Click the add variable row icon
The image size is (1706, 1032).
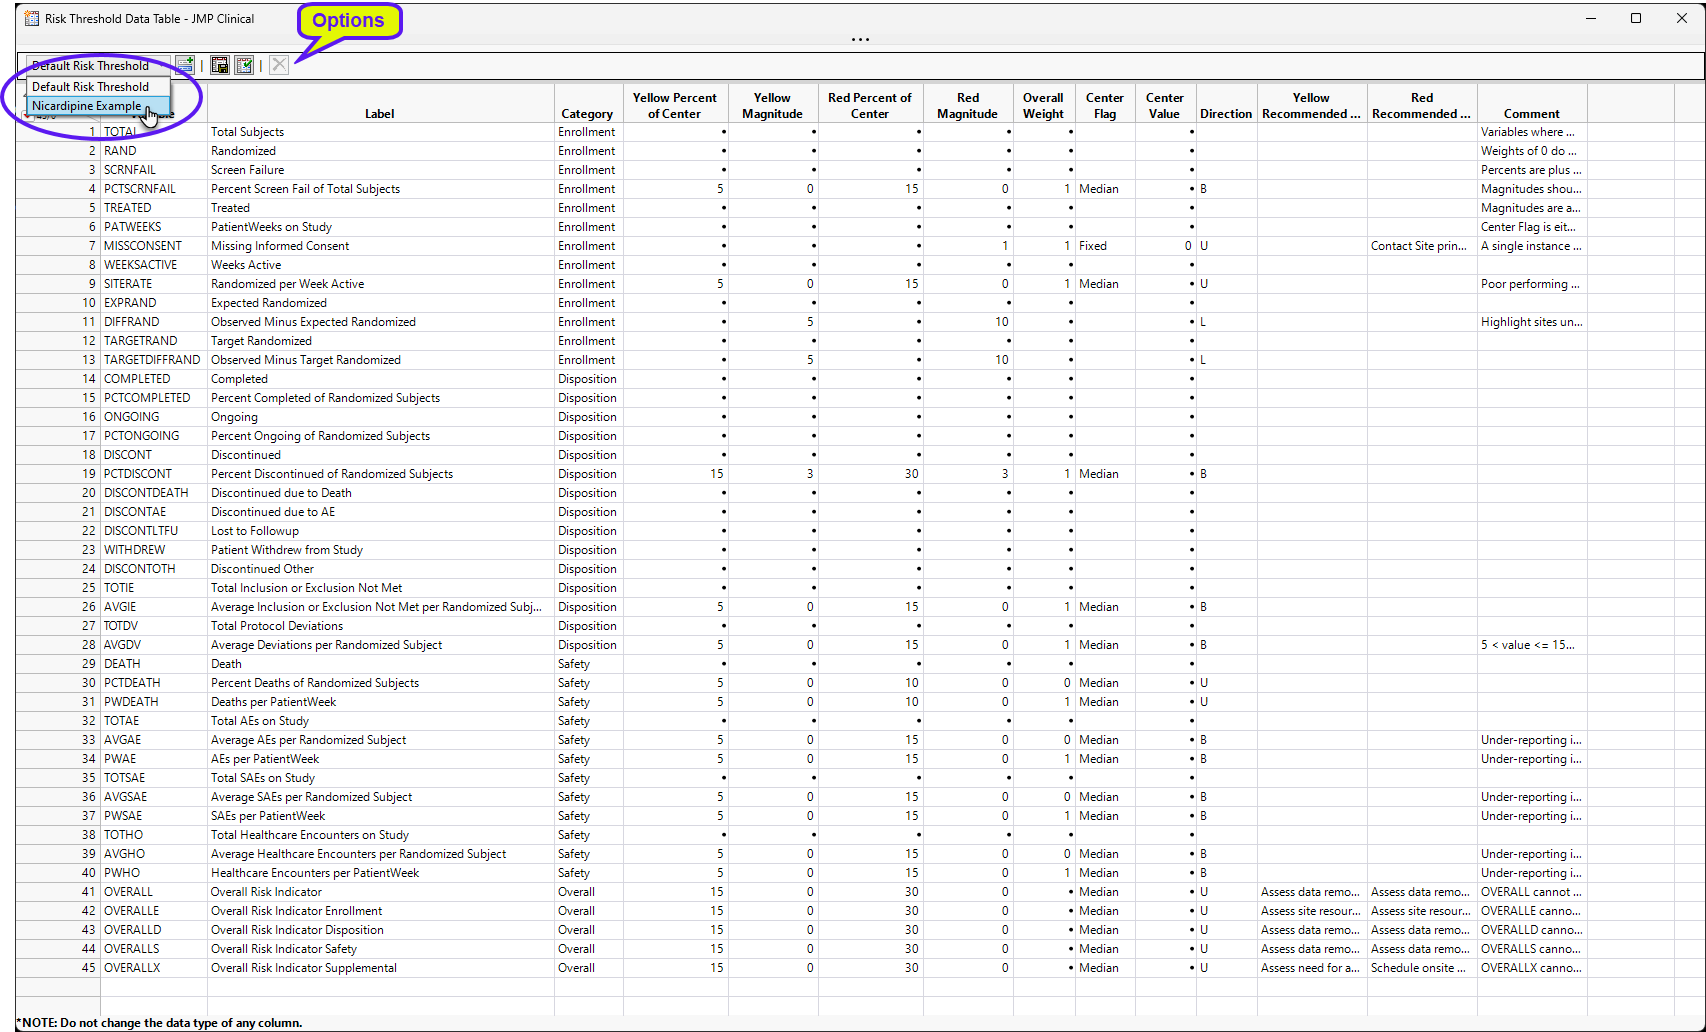pos(185,65)
